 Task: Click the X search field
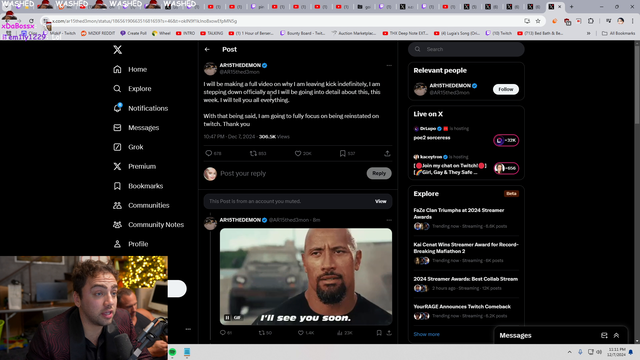(x=466, y=49)
